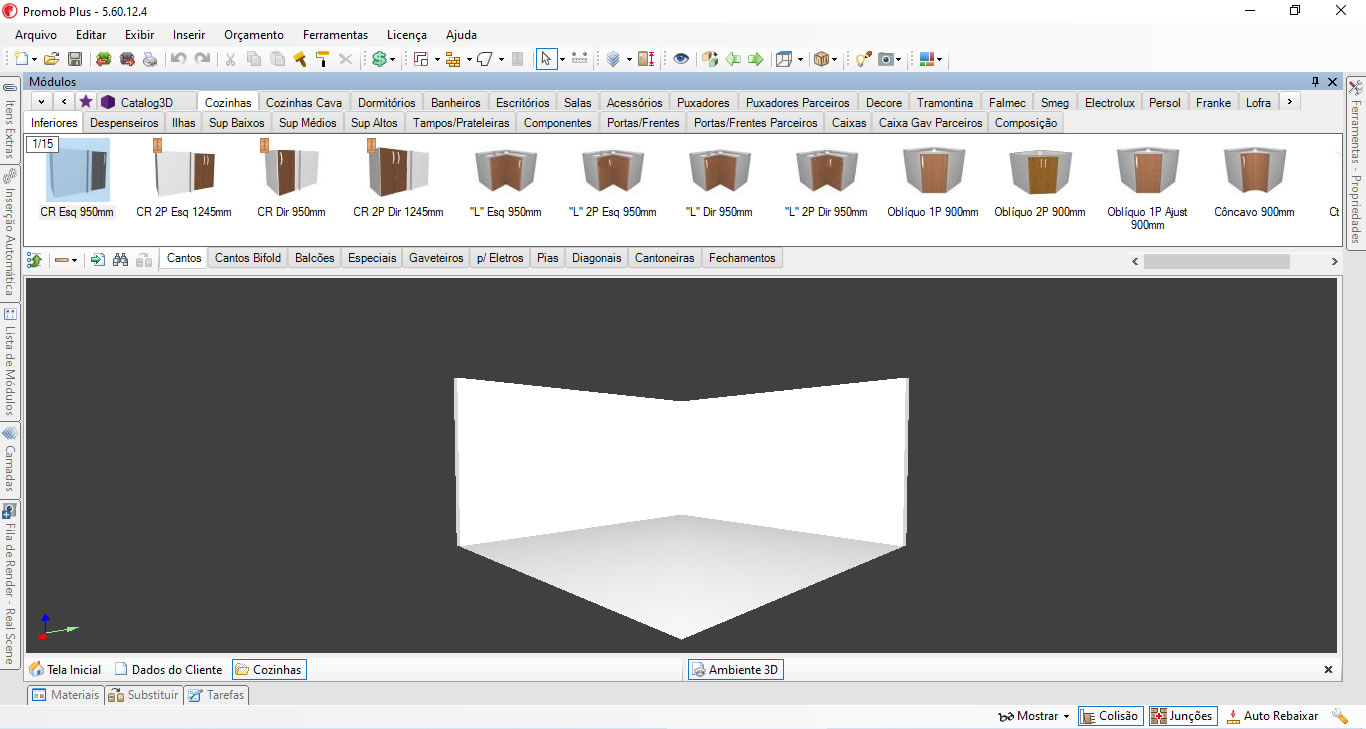The height and width of the screenshot is (729, 1366).
Task: Open the Materiais panel button
Action: [x=66, y=695]
